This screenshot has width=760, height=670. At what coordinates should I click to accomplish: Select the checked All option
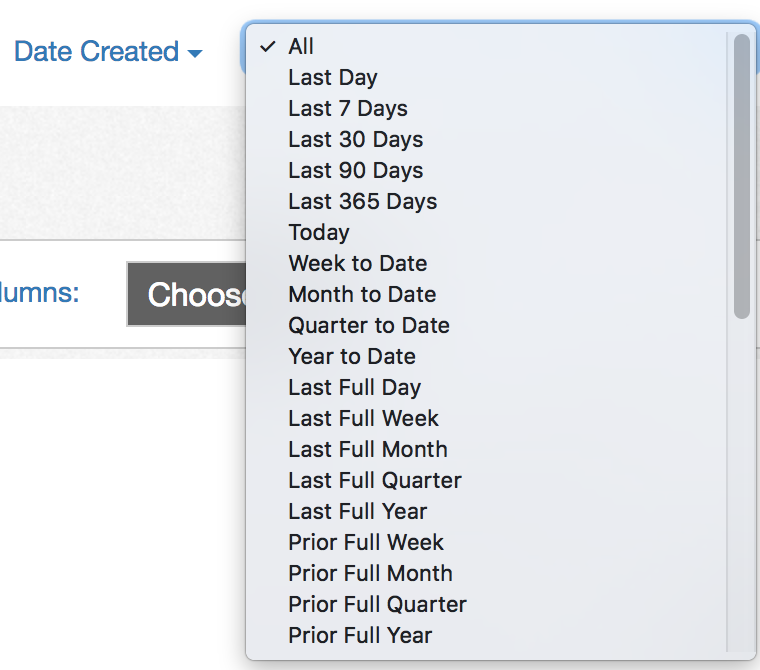click(x=301, y=46)
